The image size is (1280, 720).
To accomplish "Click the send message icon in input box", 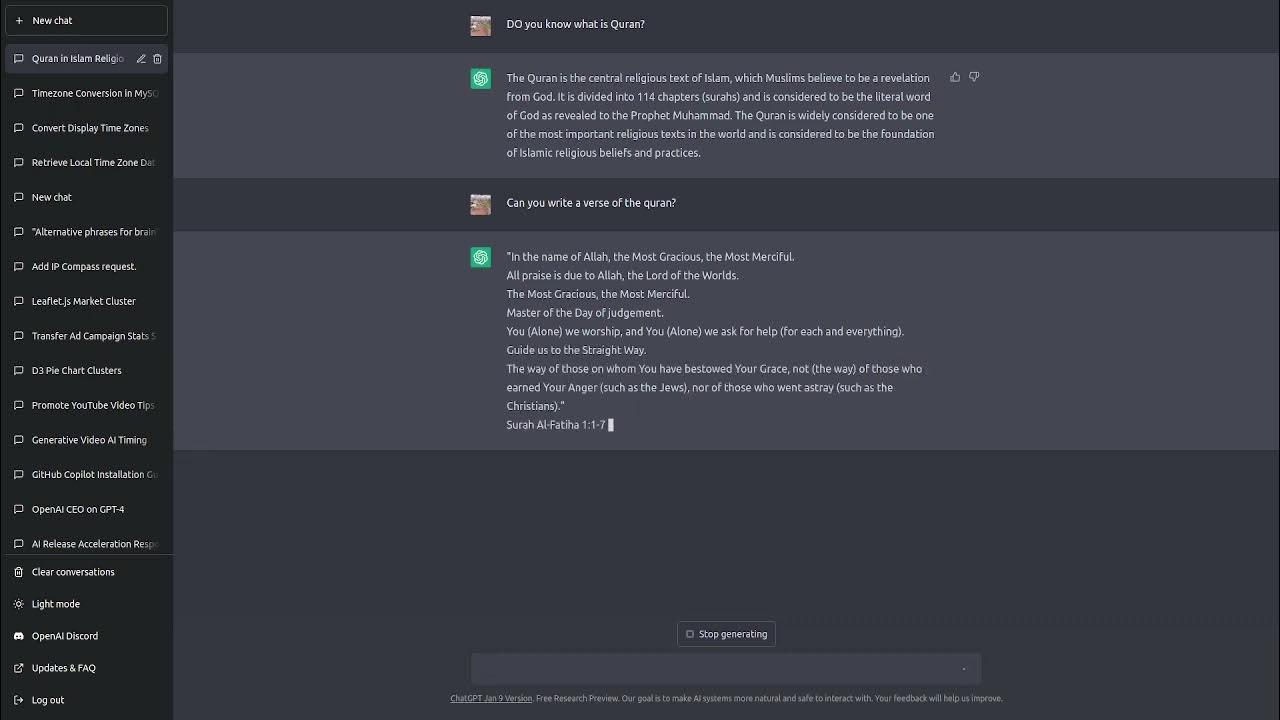I will click(x=963, y=668).
